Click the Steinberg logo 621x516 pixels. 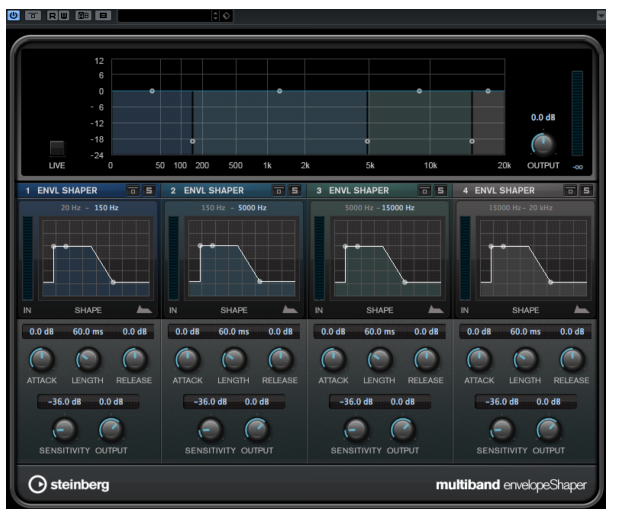click(70, 485)
